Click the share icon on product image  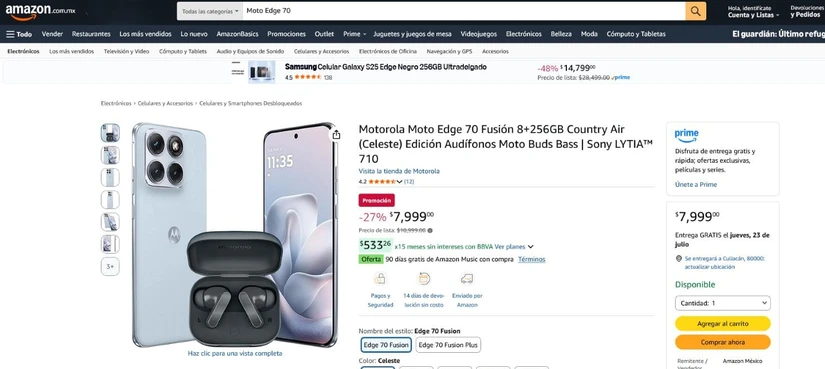point(336,135)
